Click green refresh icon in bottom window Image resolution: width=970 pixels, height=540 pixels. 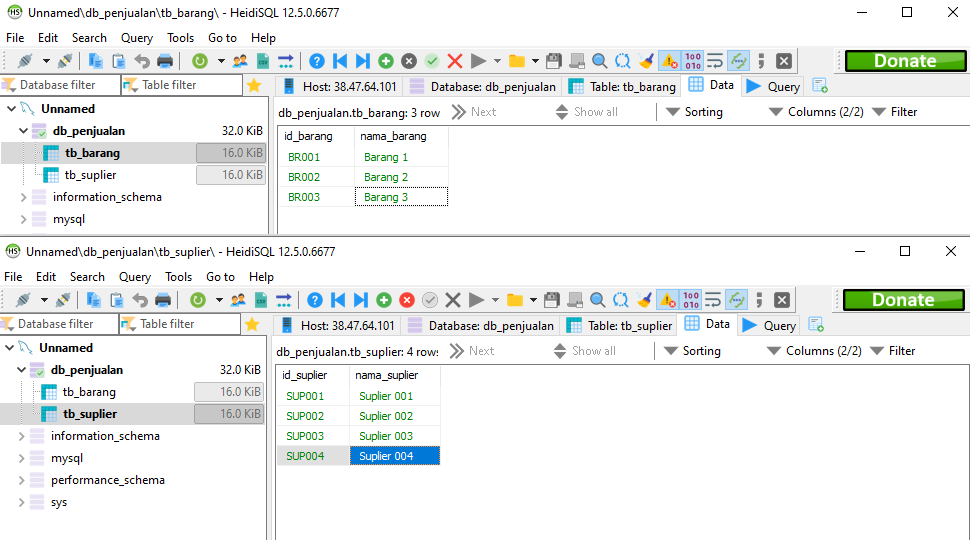(197, 300)
